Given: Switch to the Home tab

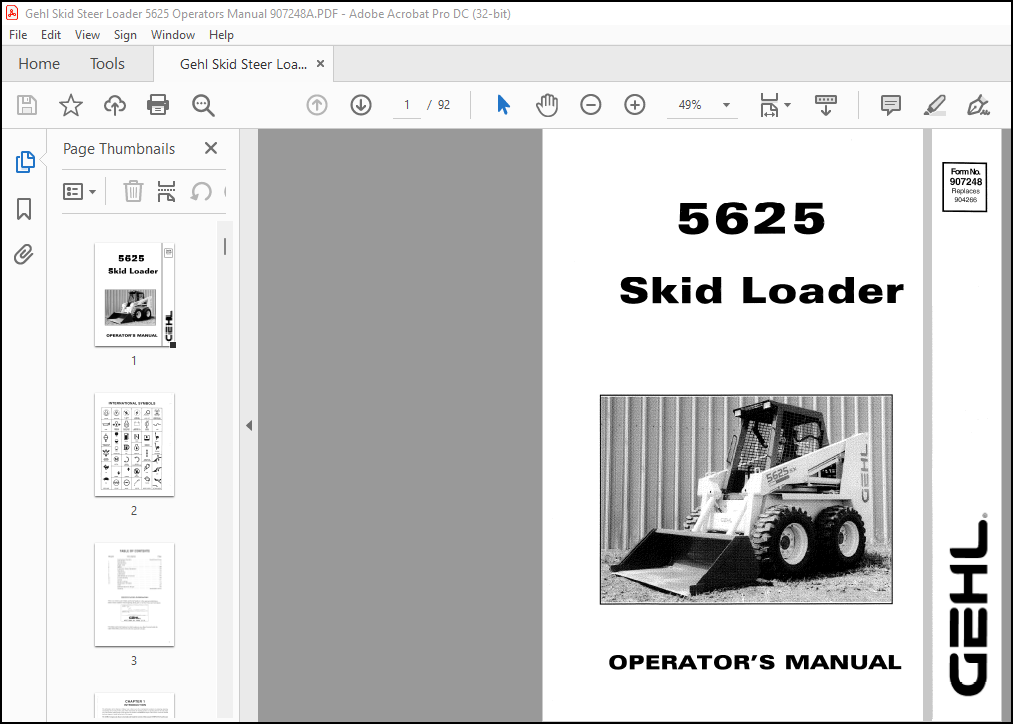Looking at the screenshot, I should 39,63.
